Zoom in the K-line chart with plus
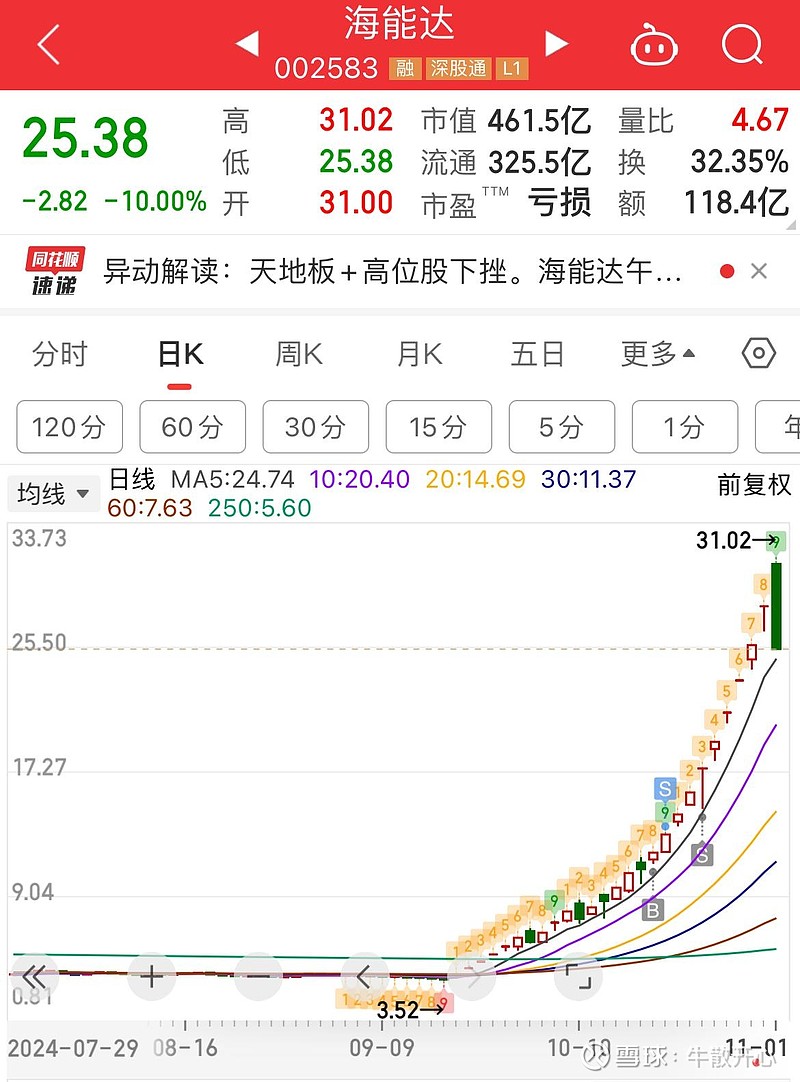This screenshot has height=1082, width=800. click(x=151, y=976)
